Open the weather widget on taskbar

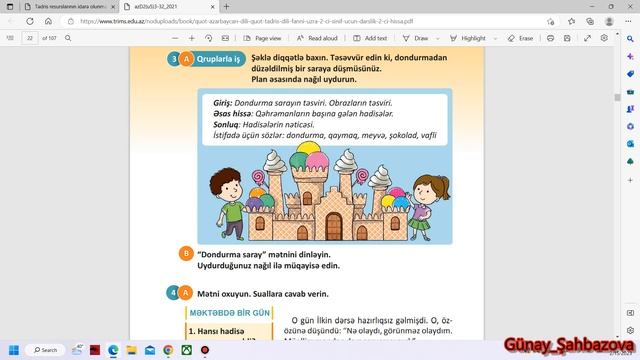pos(77,350)
